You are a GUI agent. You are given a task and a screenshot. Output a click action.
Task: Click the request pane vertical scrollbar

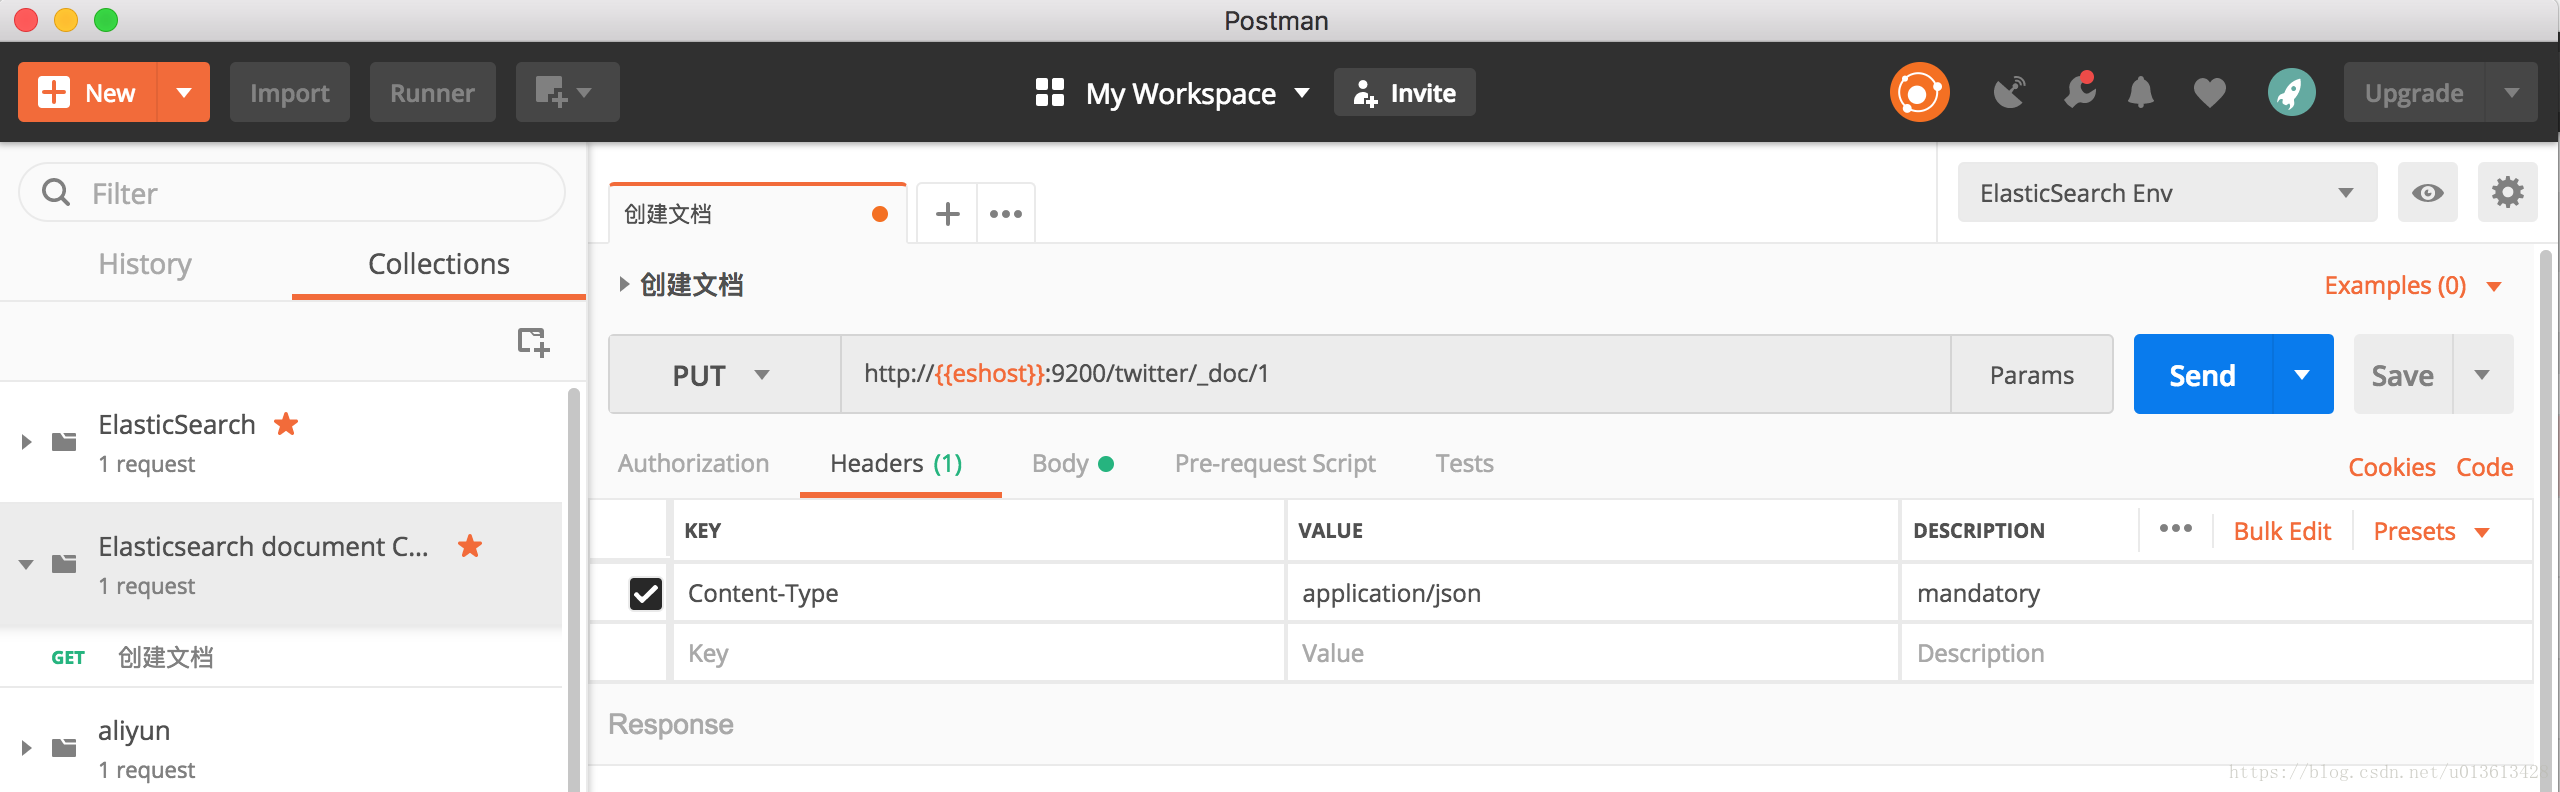point(2546,520)
